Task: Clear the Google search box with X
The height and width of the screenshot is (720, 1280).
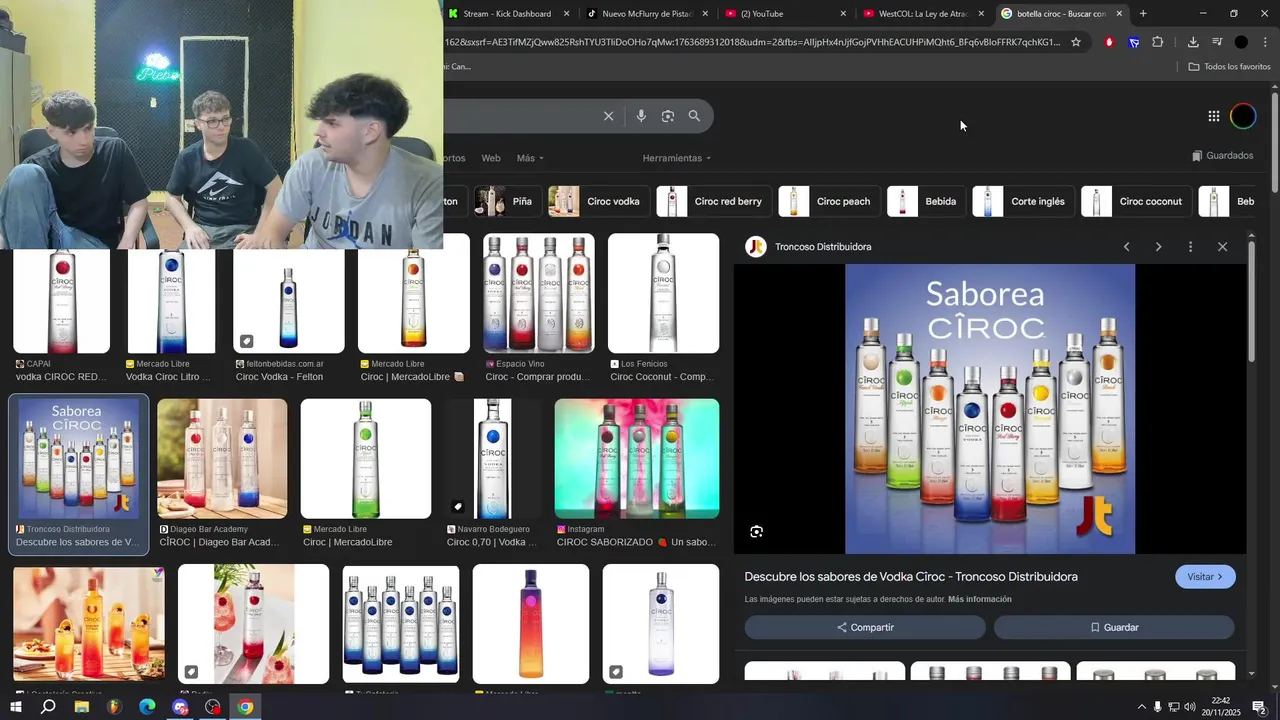Action: (608, 116)
